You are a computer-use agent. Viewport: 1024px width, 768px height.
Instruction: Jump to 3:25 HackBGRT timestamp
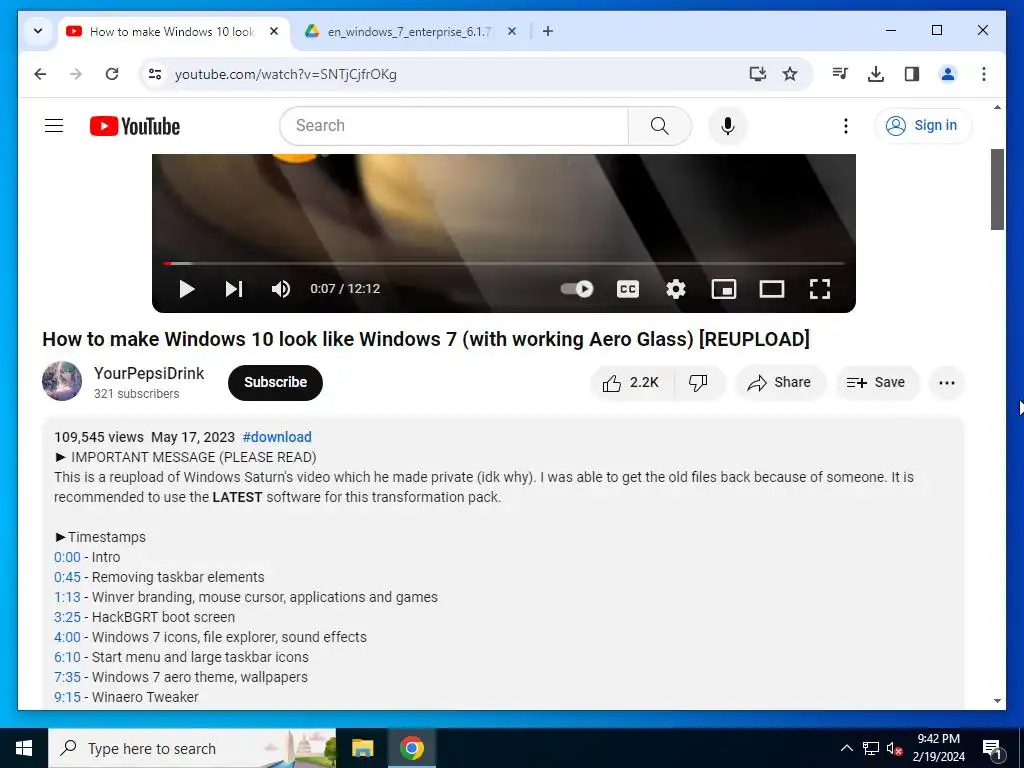tap(67, 617)
